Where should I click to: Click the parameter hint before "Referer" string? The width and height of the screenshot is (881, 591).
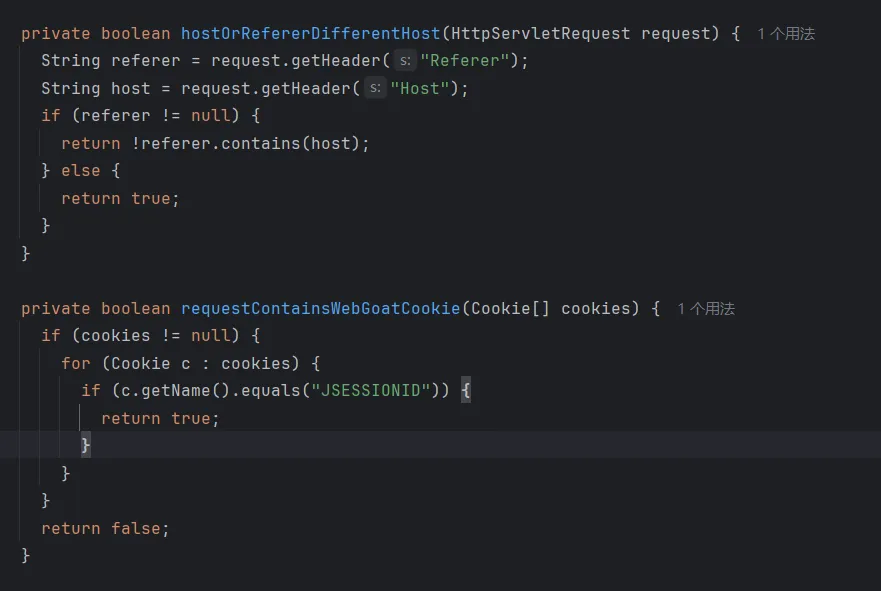tap(404, 61)
